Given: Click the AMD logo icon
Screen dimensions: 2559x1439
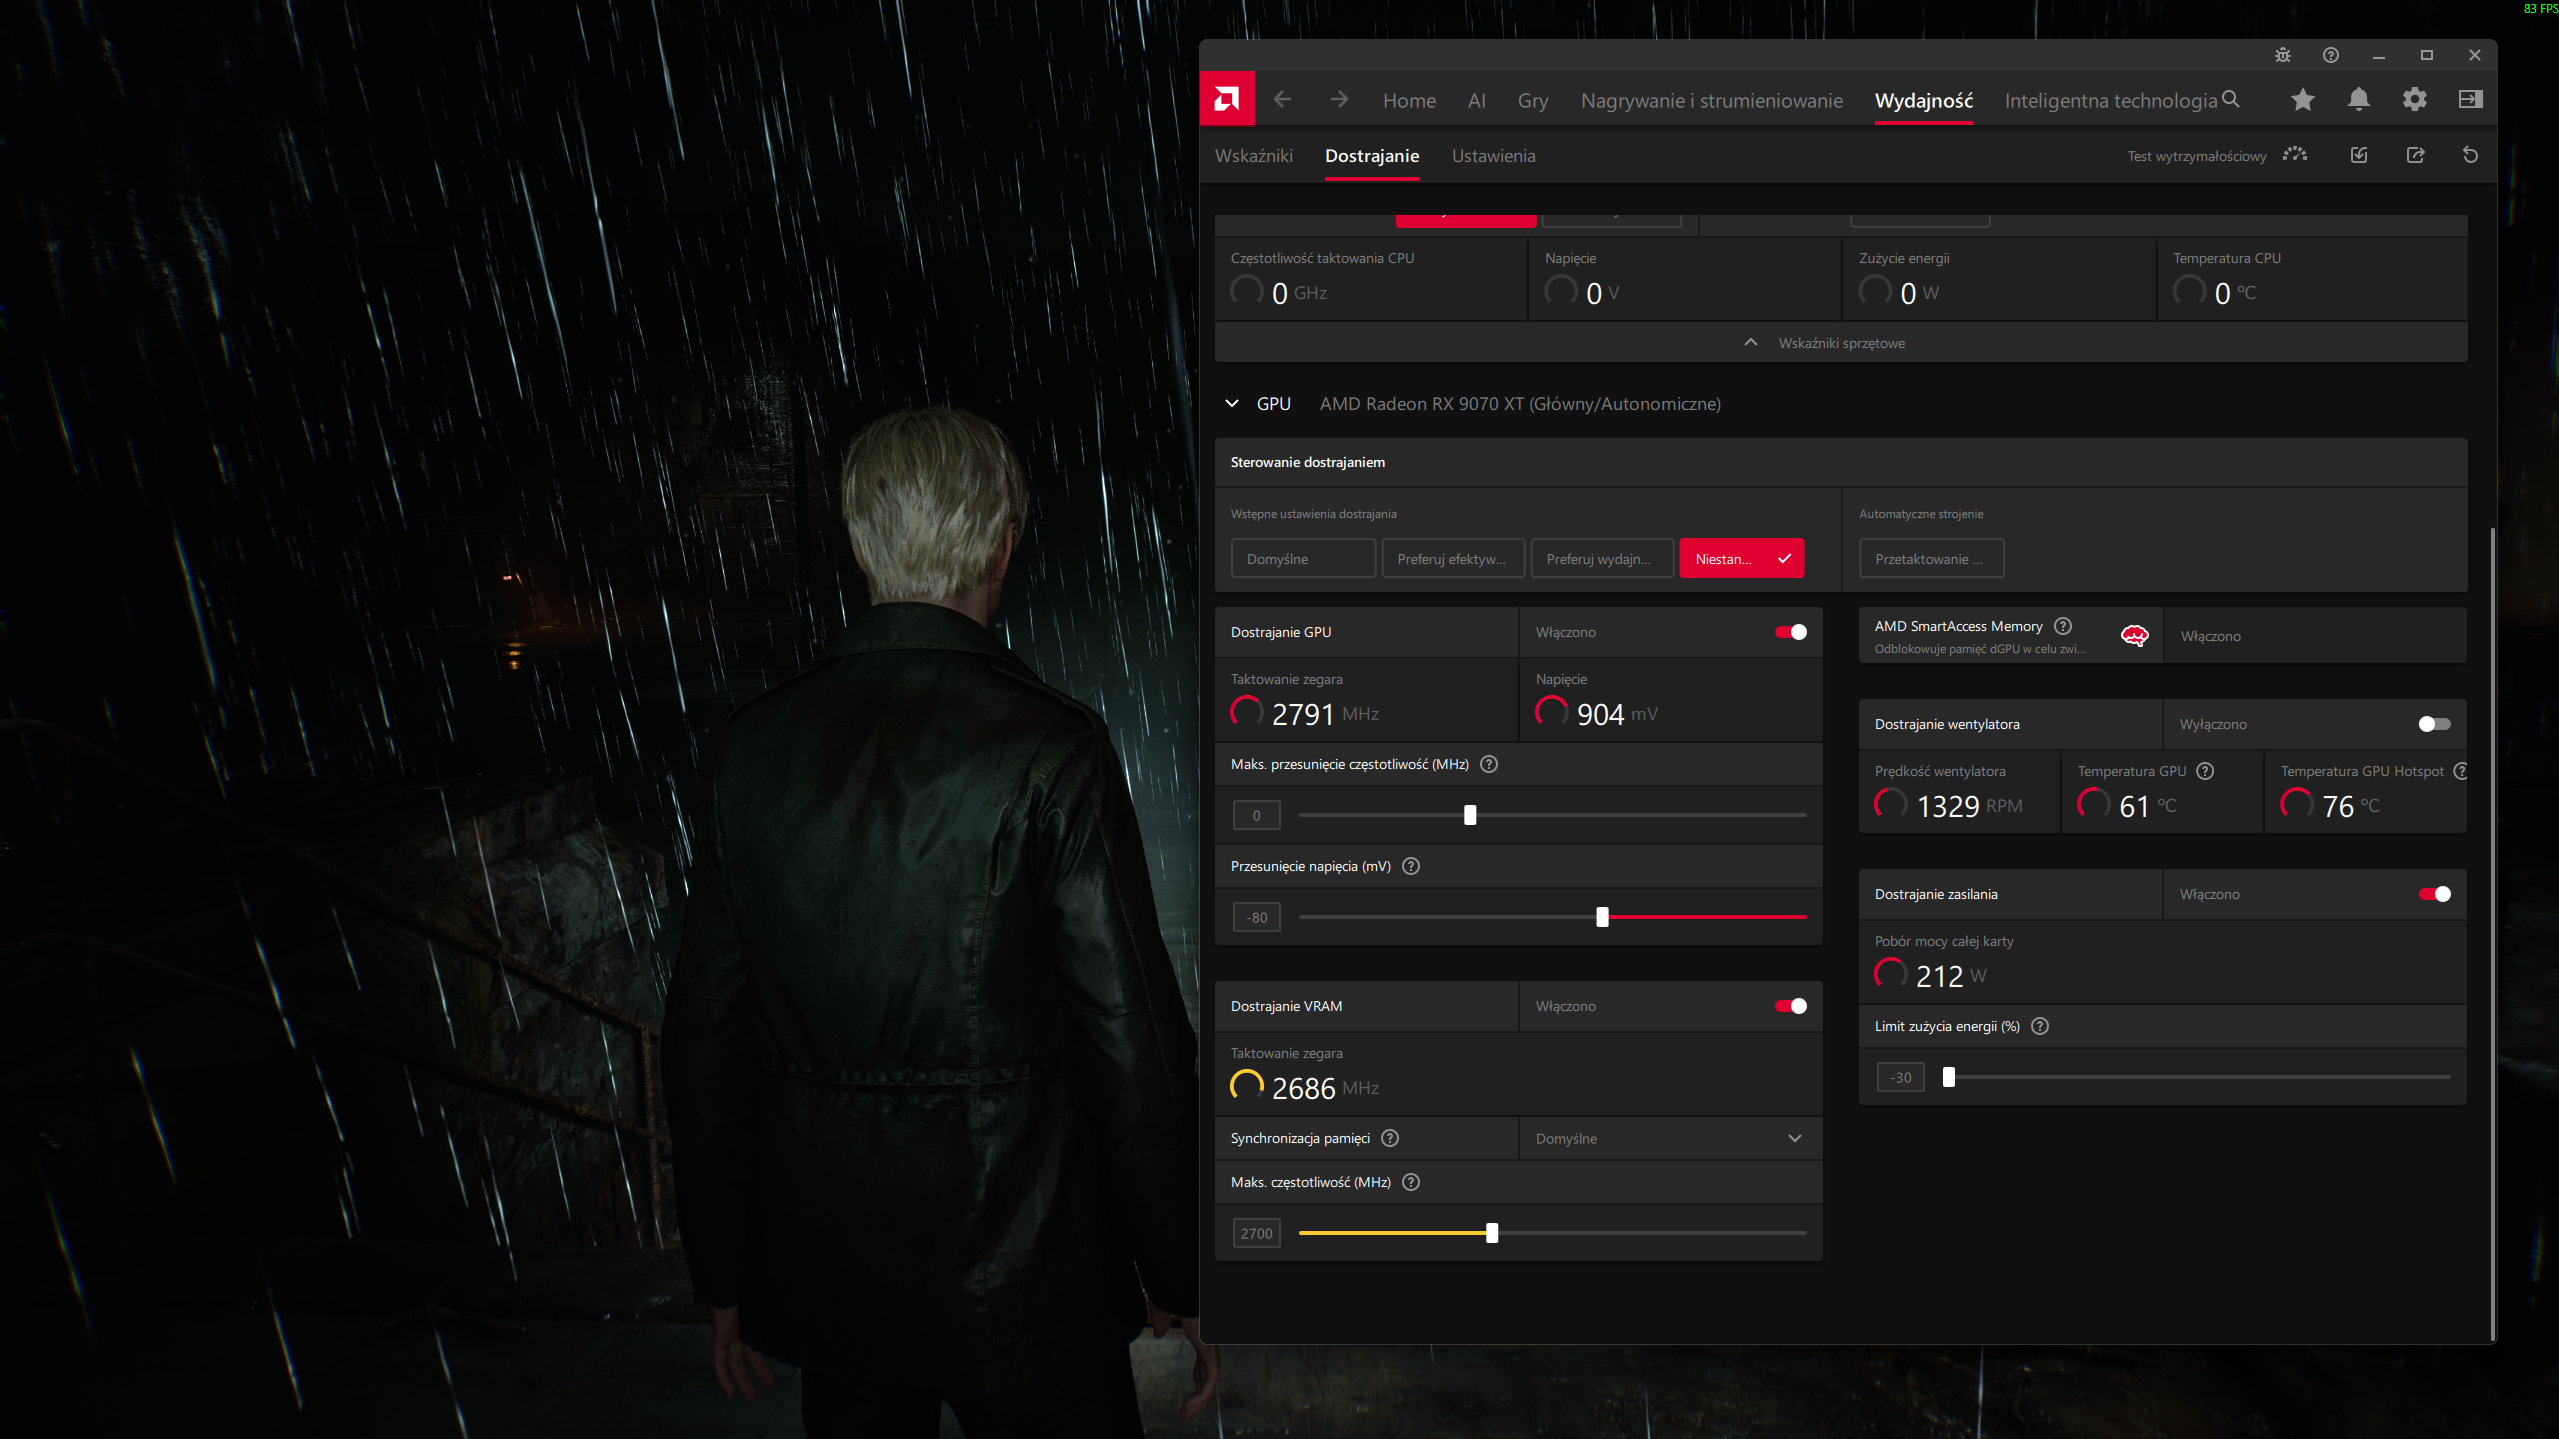Looking at the screenshot, I should tap(1226, 99).
